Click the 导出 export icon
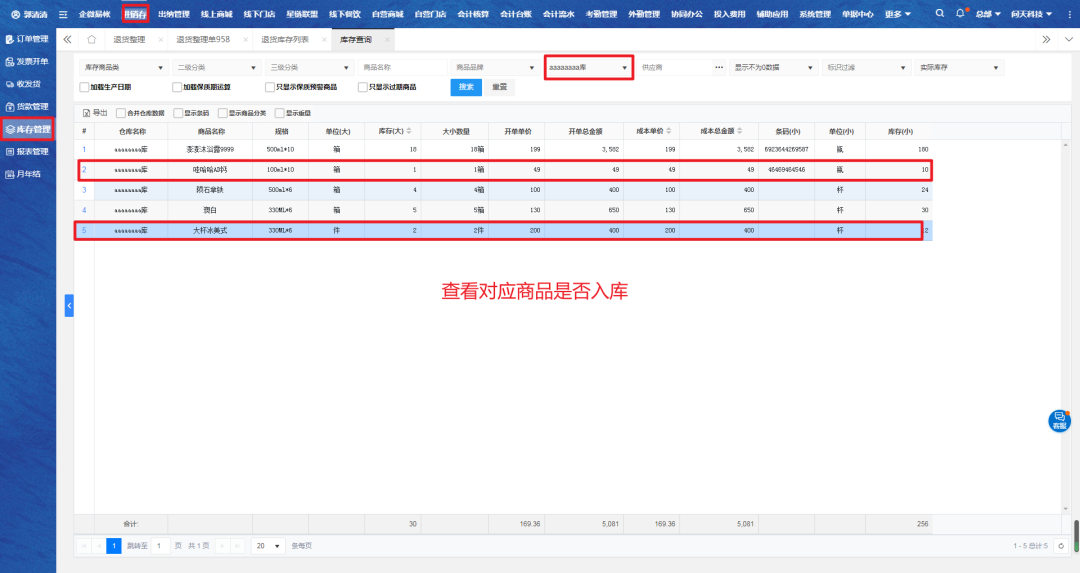The width and height of the screenshot is (1080, 573). click(85, 113)
